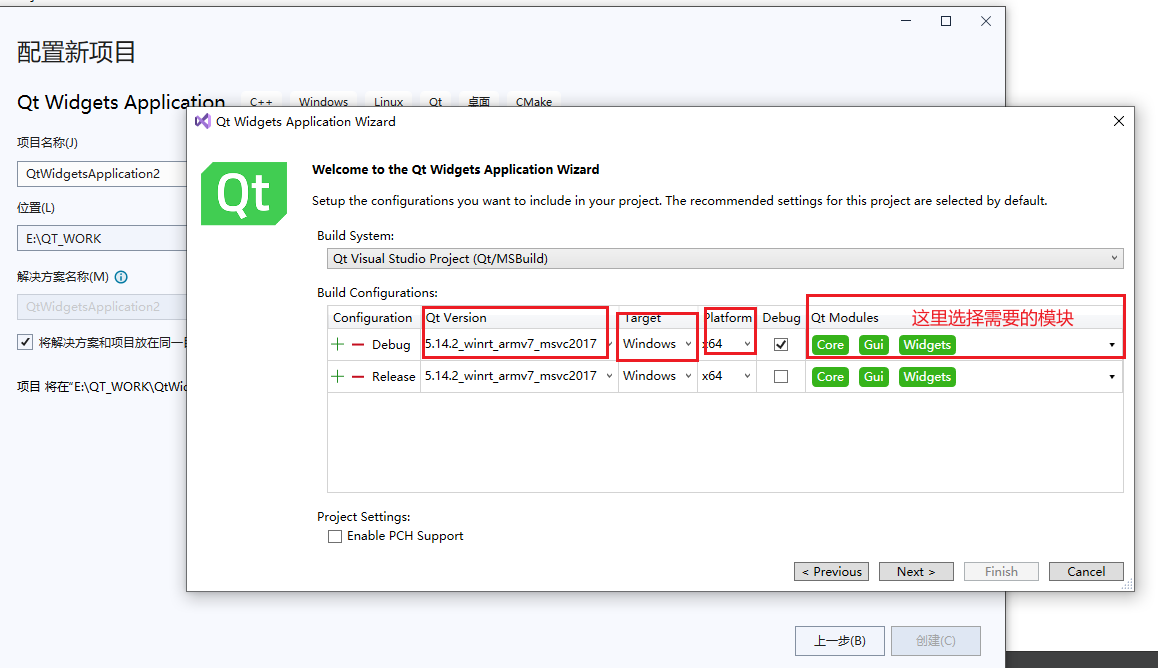Click the 项目名称 input field

[x=102, y=174]
